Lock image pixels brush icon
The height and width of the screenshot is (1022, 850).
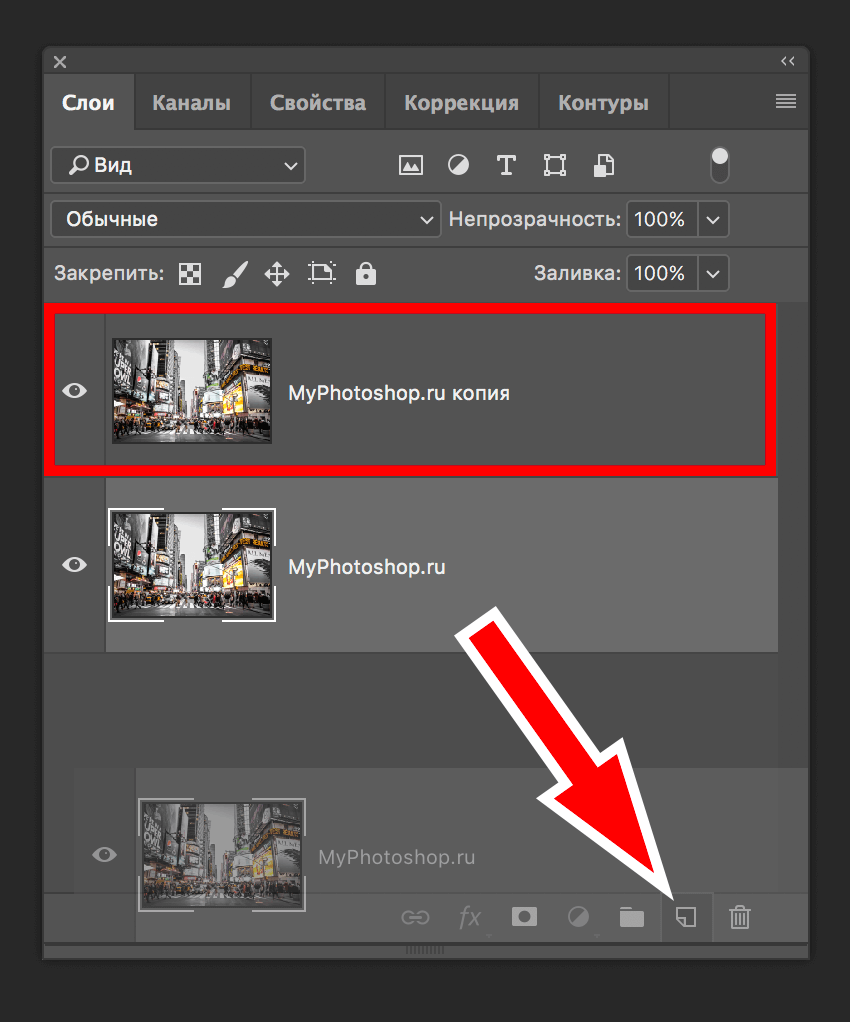[233, 273]
